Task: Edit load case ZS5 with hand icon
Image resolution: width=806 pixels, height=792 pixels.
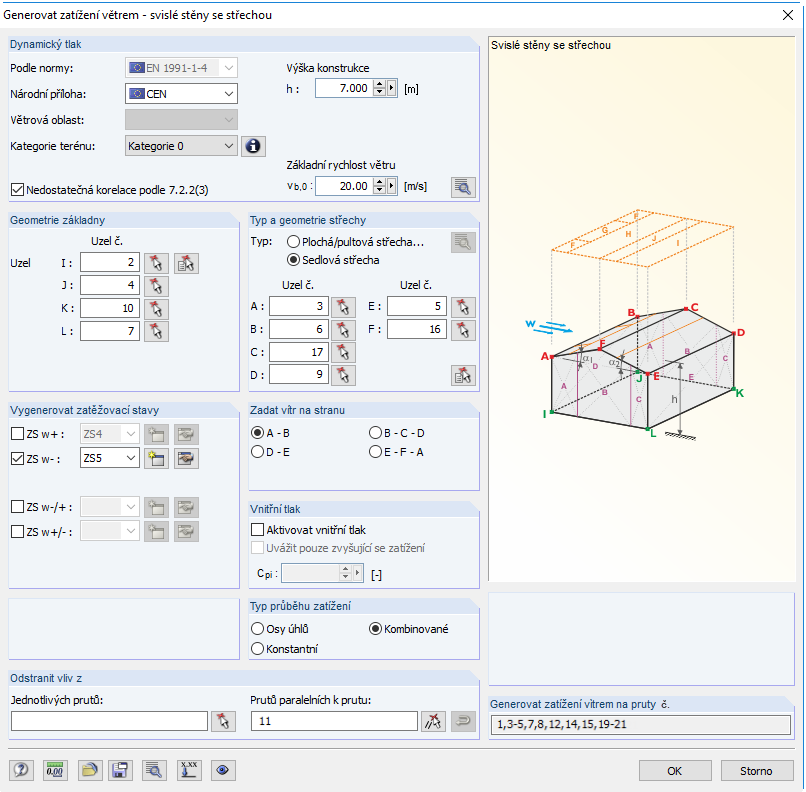Action: tap(186, 458)
